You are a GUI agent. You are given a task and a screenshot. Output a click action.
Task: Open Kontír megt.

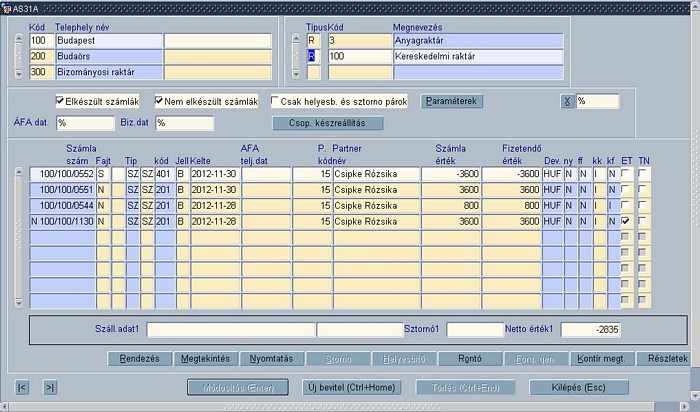tap(601, 358)
